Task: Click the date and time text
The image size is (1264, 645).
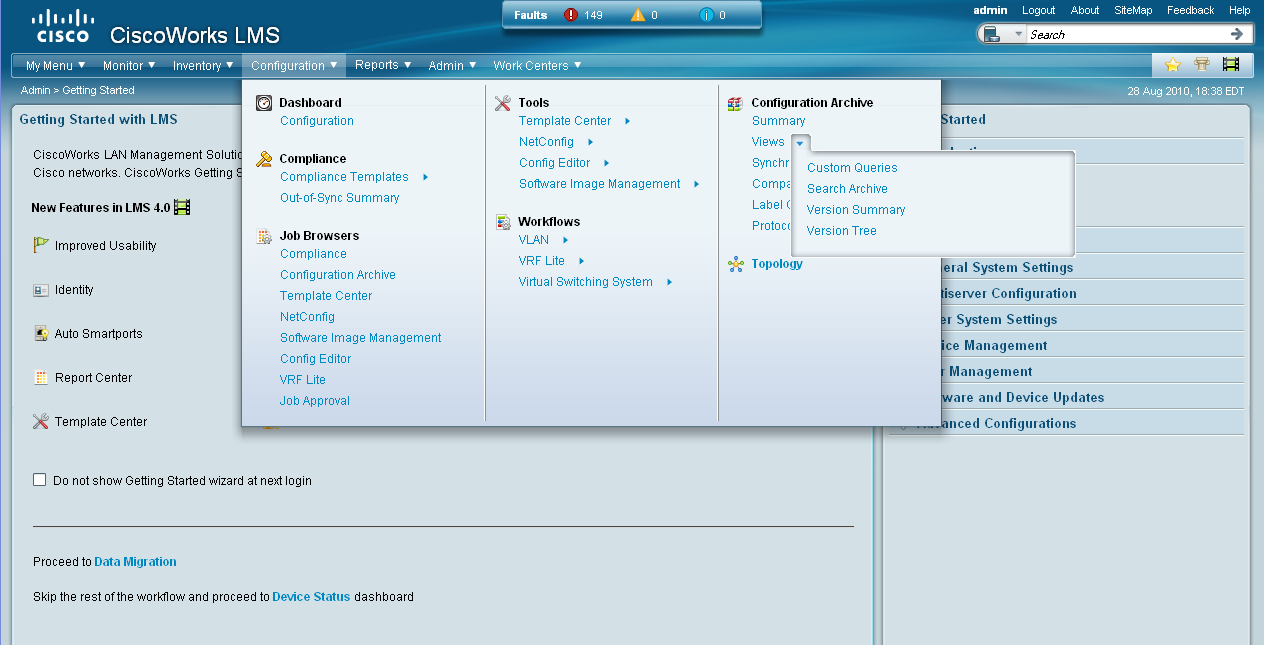Action: coord(1186,90)
